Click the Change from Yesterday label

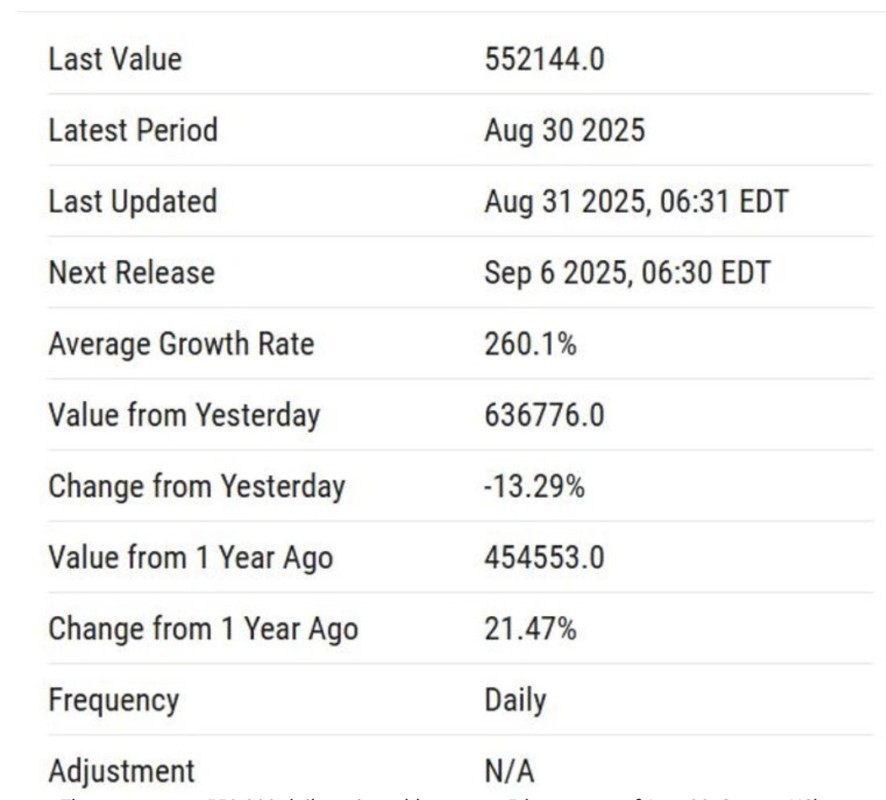click(x=196, y=486)
